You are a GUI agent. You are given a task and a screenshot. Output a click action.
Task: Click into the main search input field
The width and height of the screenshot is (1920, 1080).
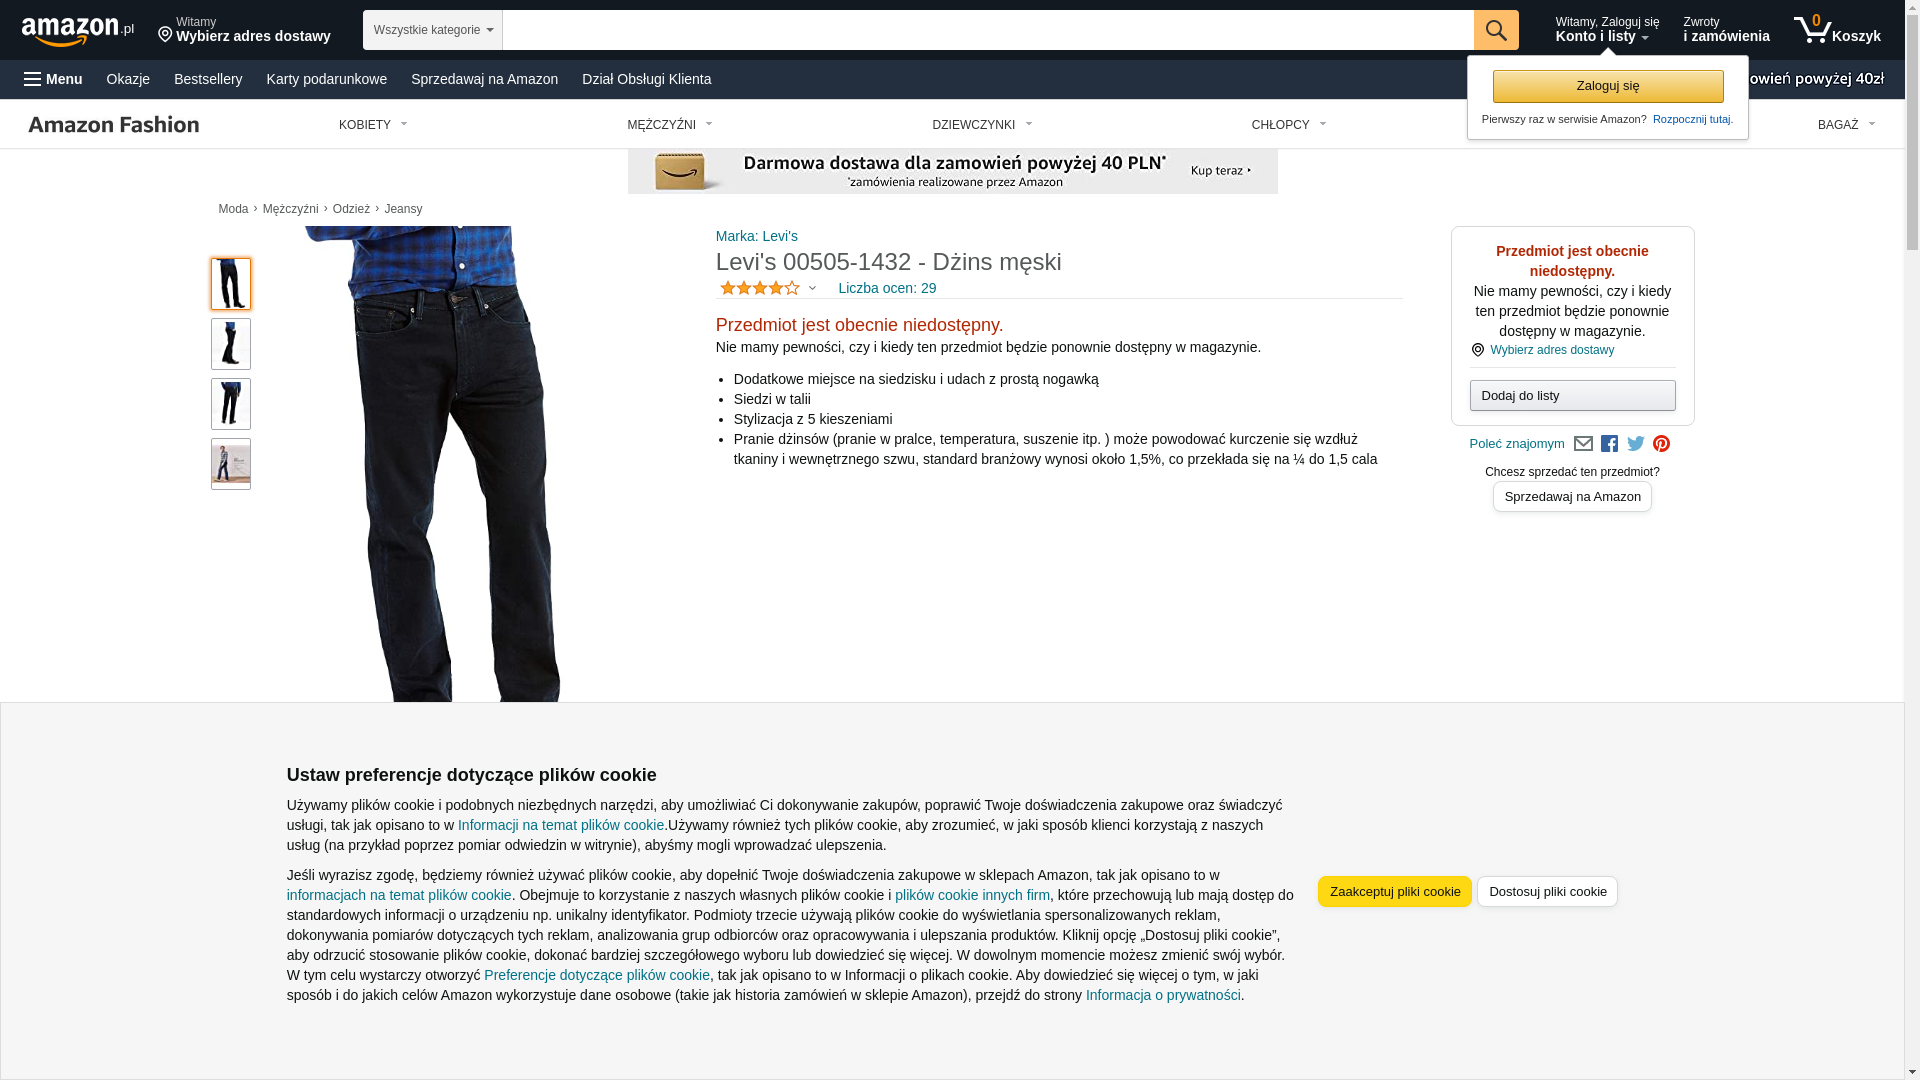(x=987, y=30)
